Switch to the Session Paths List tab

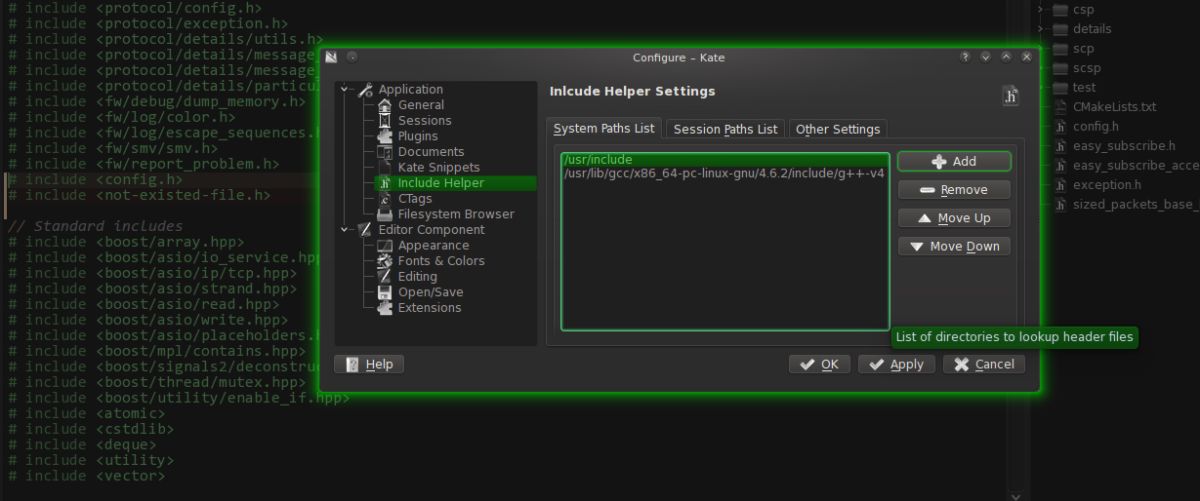[x=725, y=129]
